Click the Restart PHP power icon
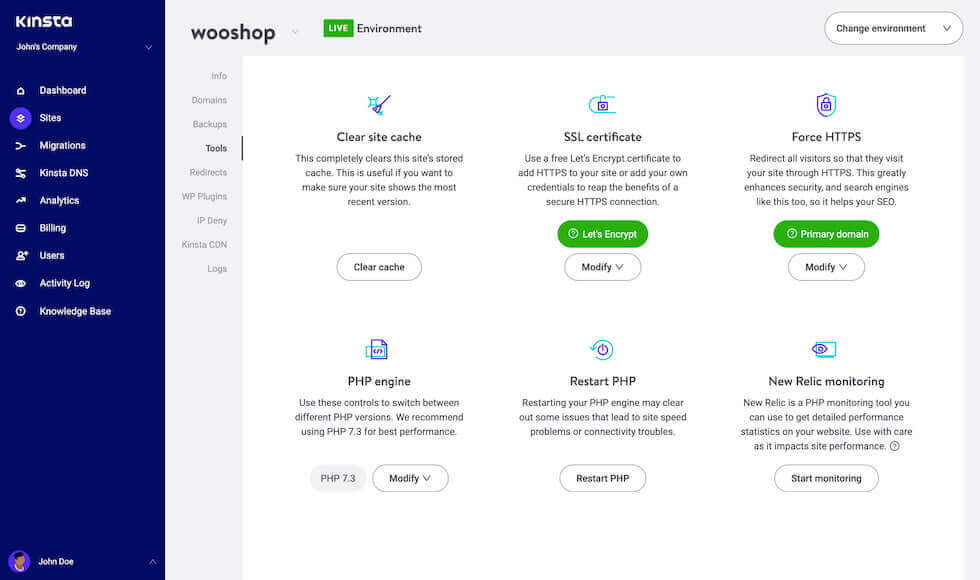 602,349
